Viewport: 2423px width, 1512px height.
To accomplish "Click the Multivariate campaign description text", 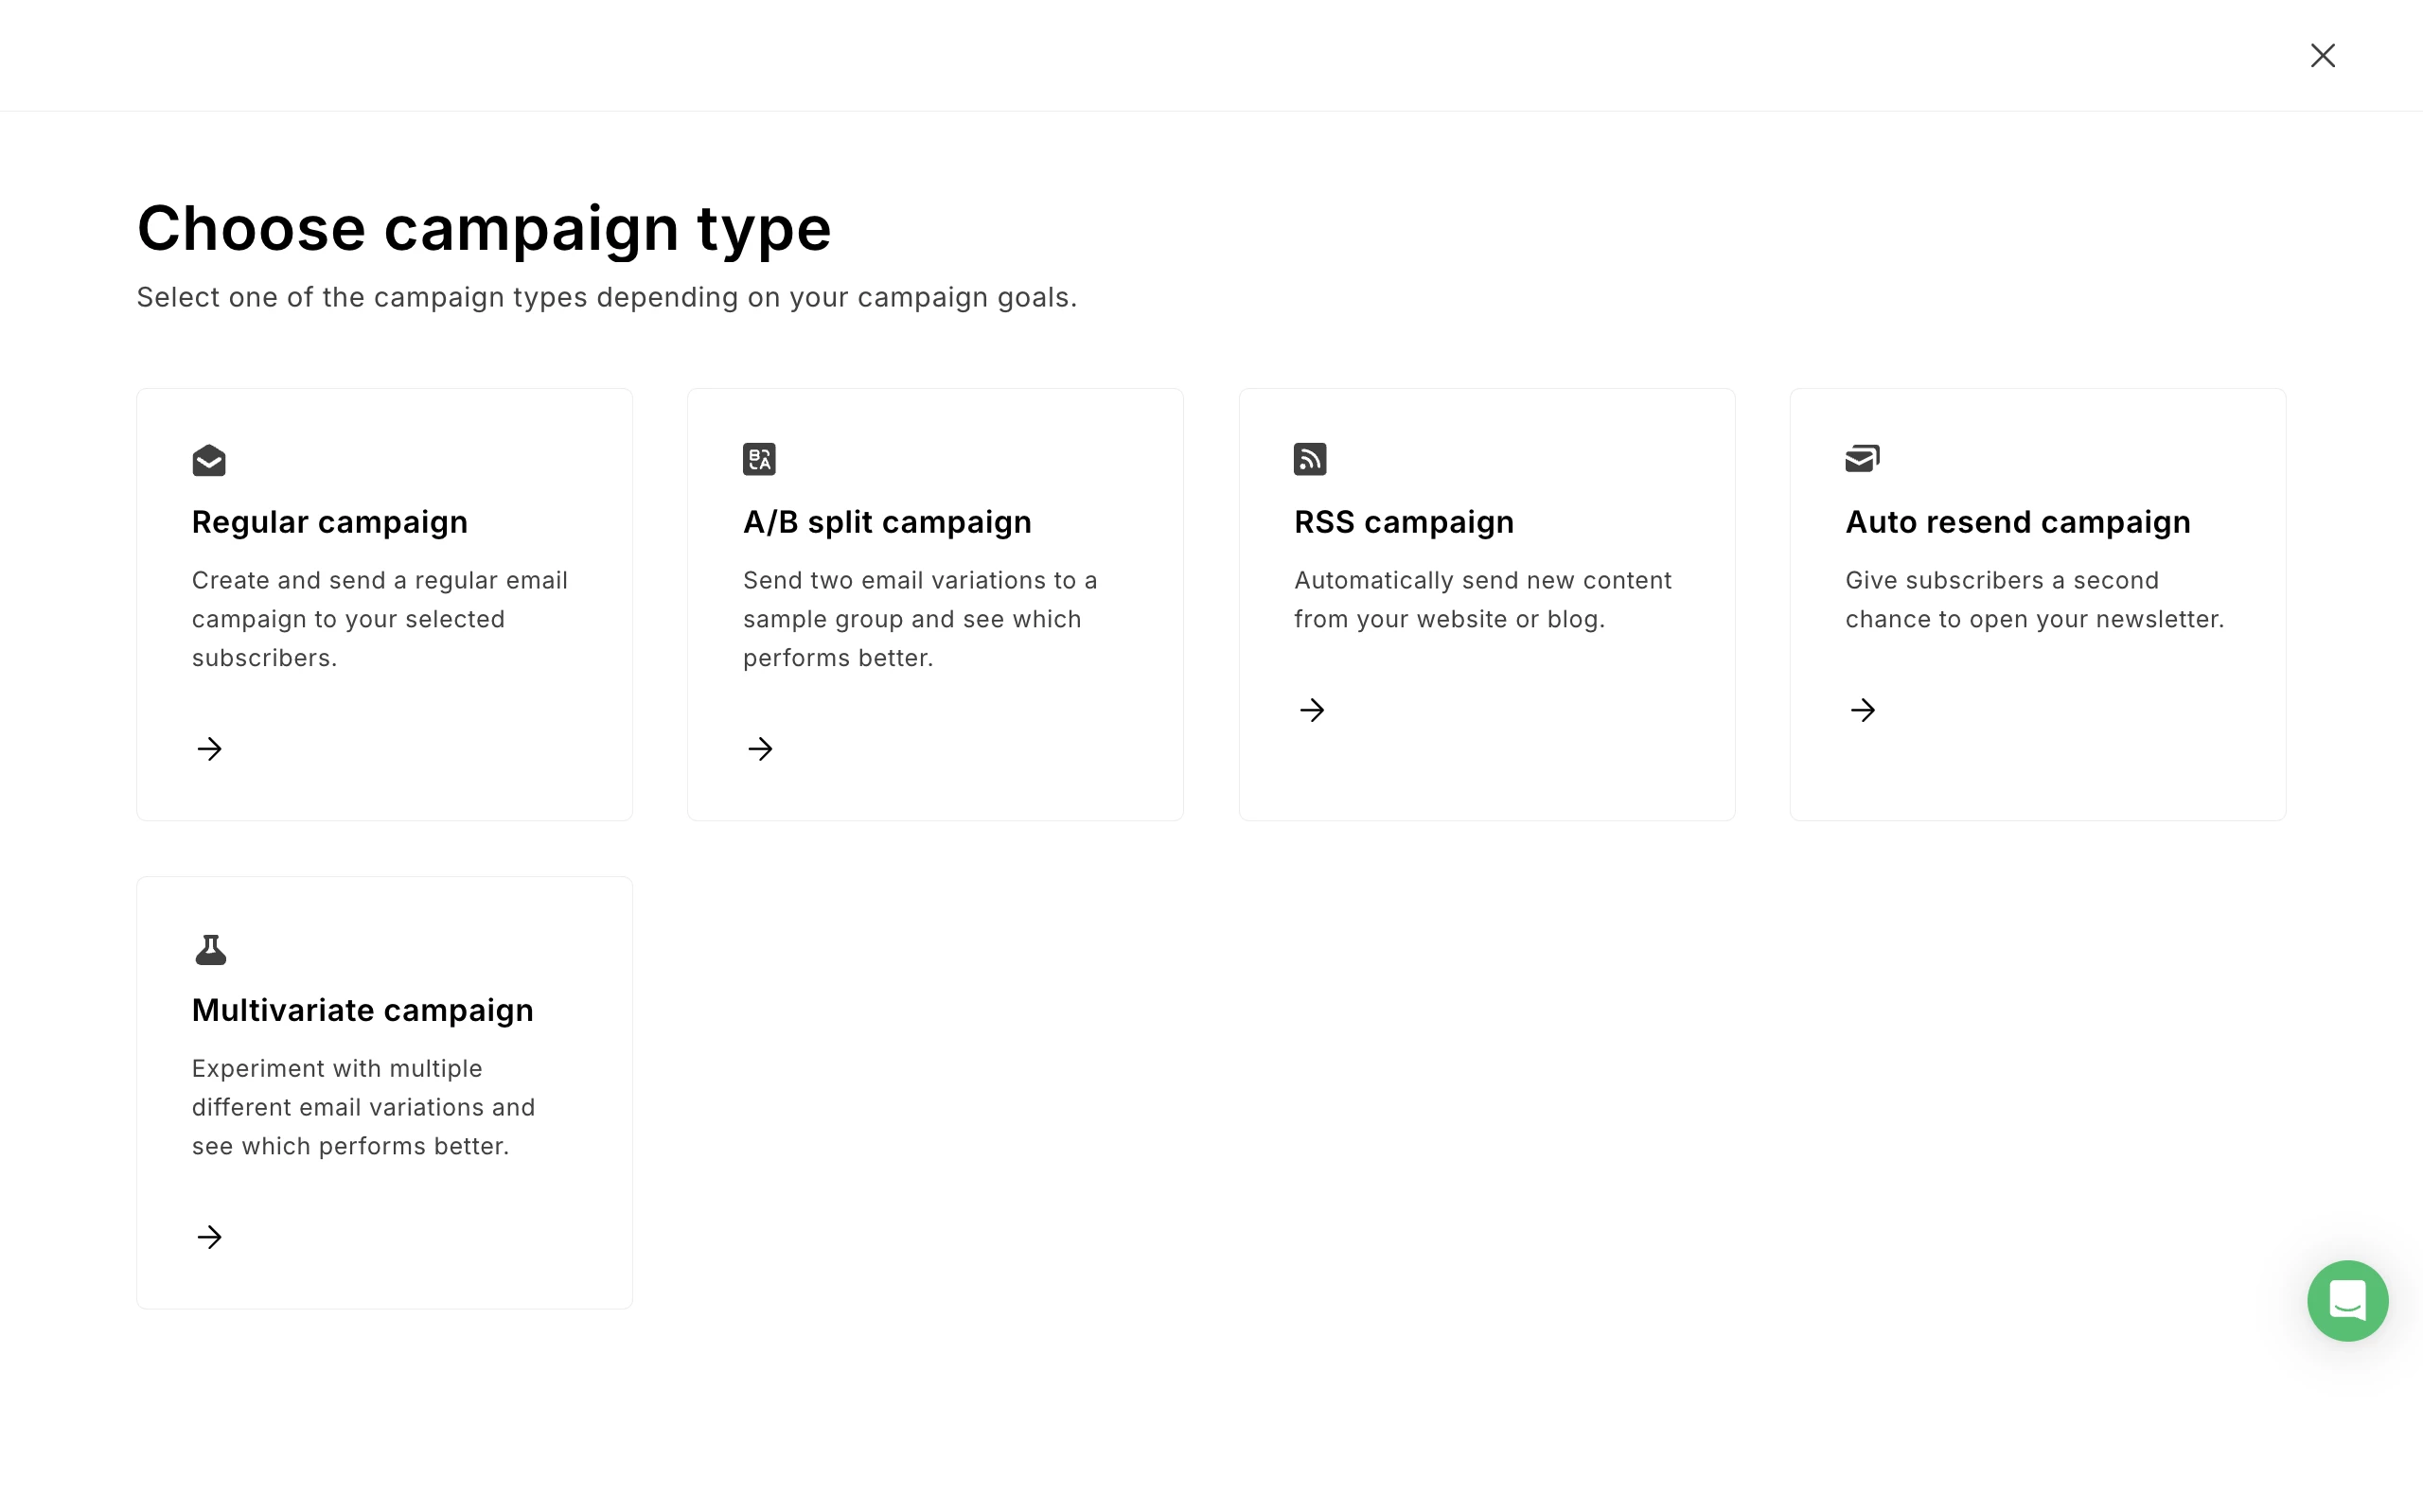I will (x=363, y=1107).
